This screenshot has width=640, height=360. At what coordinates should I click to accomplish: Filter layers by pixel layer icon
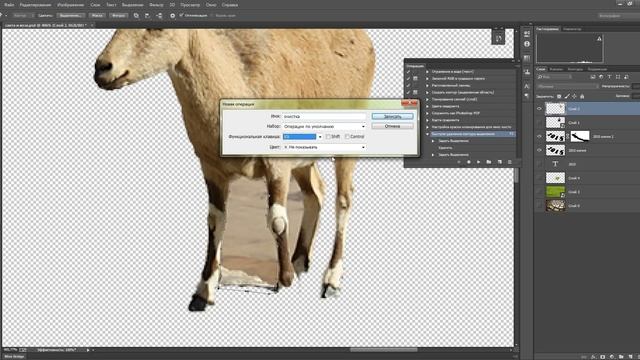[593, 77]
